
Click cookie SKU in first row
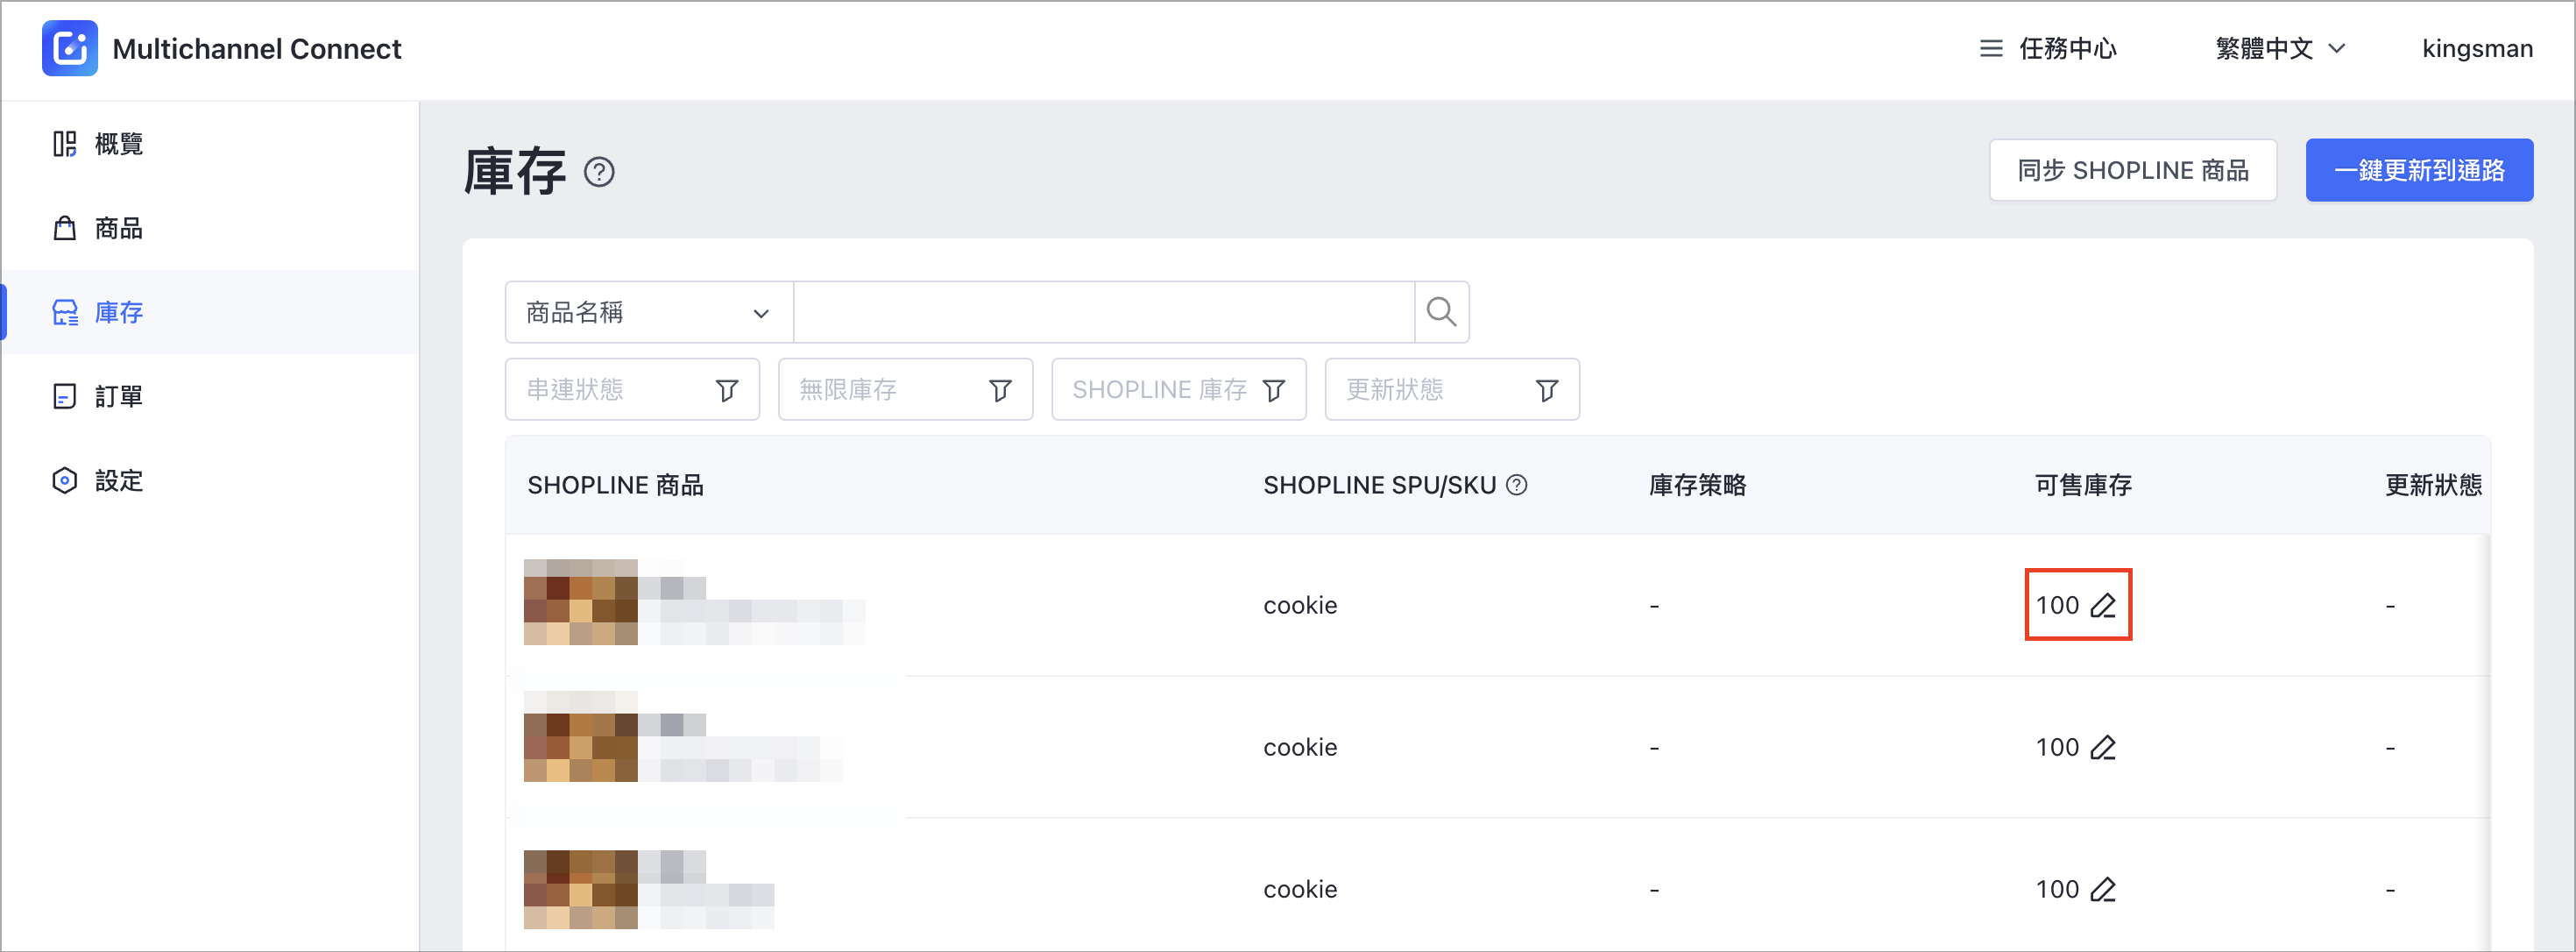click(x=1300, y=605)
